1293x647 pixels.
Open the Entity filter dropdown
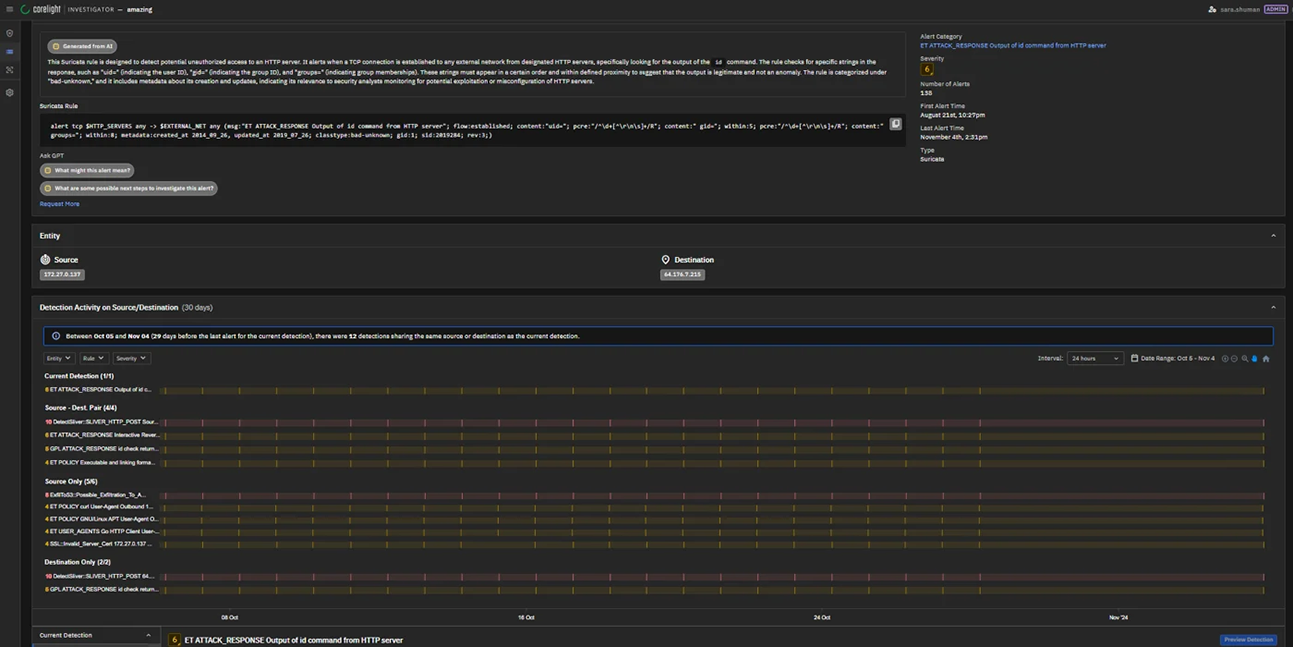[58, 358]
